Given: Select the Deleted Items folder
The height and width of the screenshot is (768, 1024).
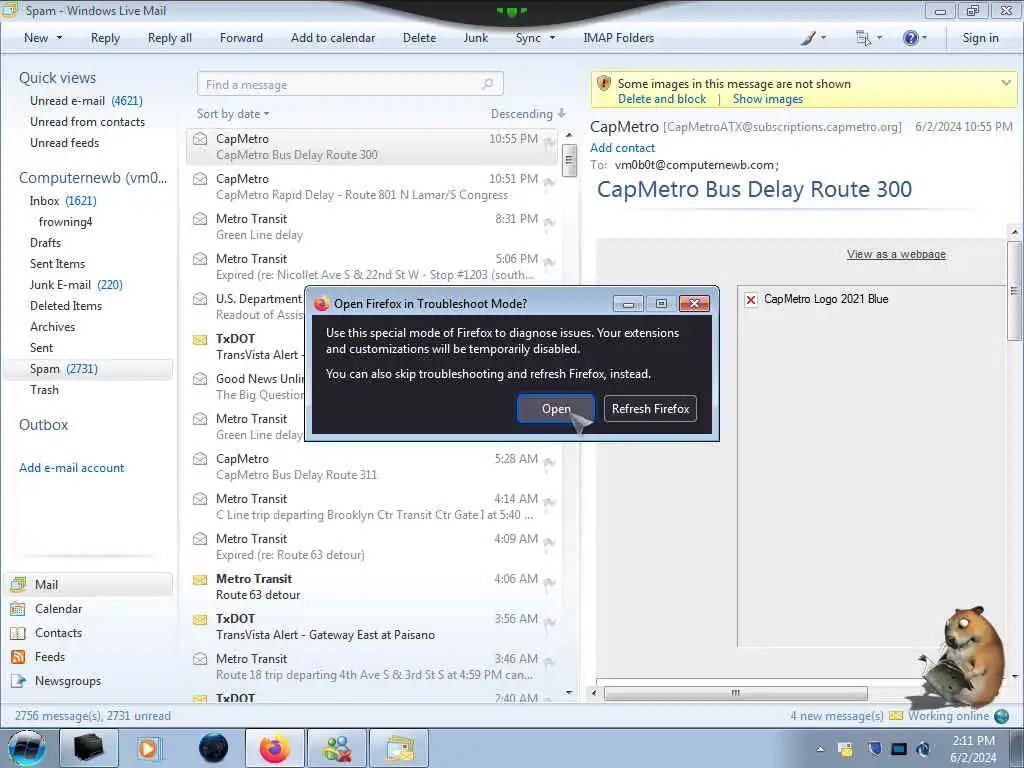Looking at the screenshot, I should coord(66,306).
